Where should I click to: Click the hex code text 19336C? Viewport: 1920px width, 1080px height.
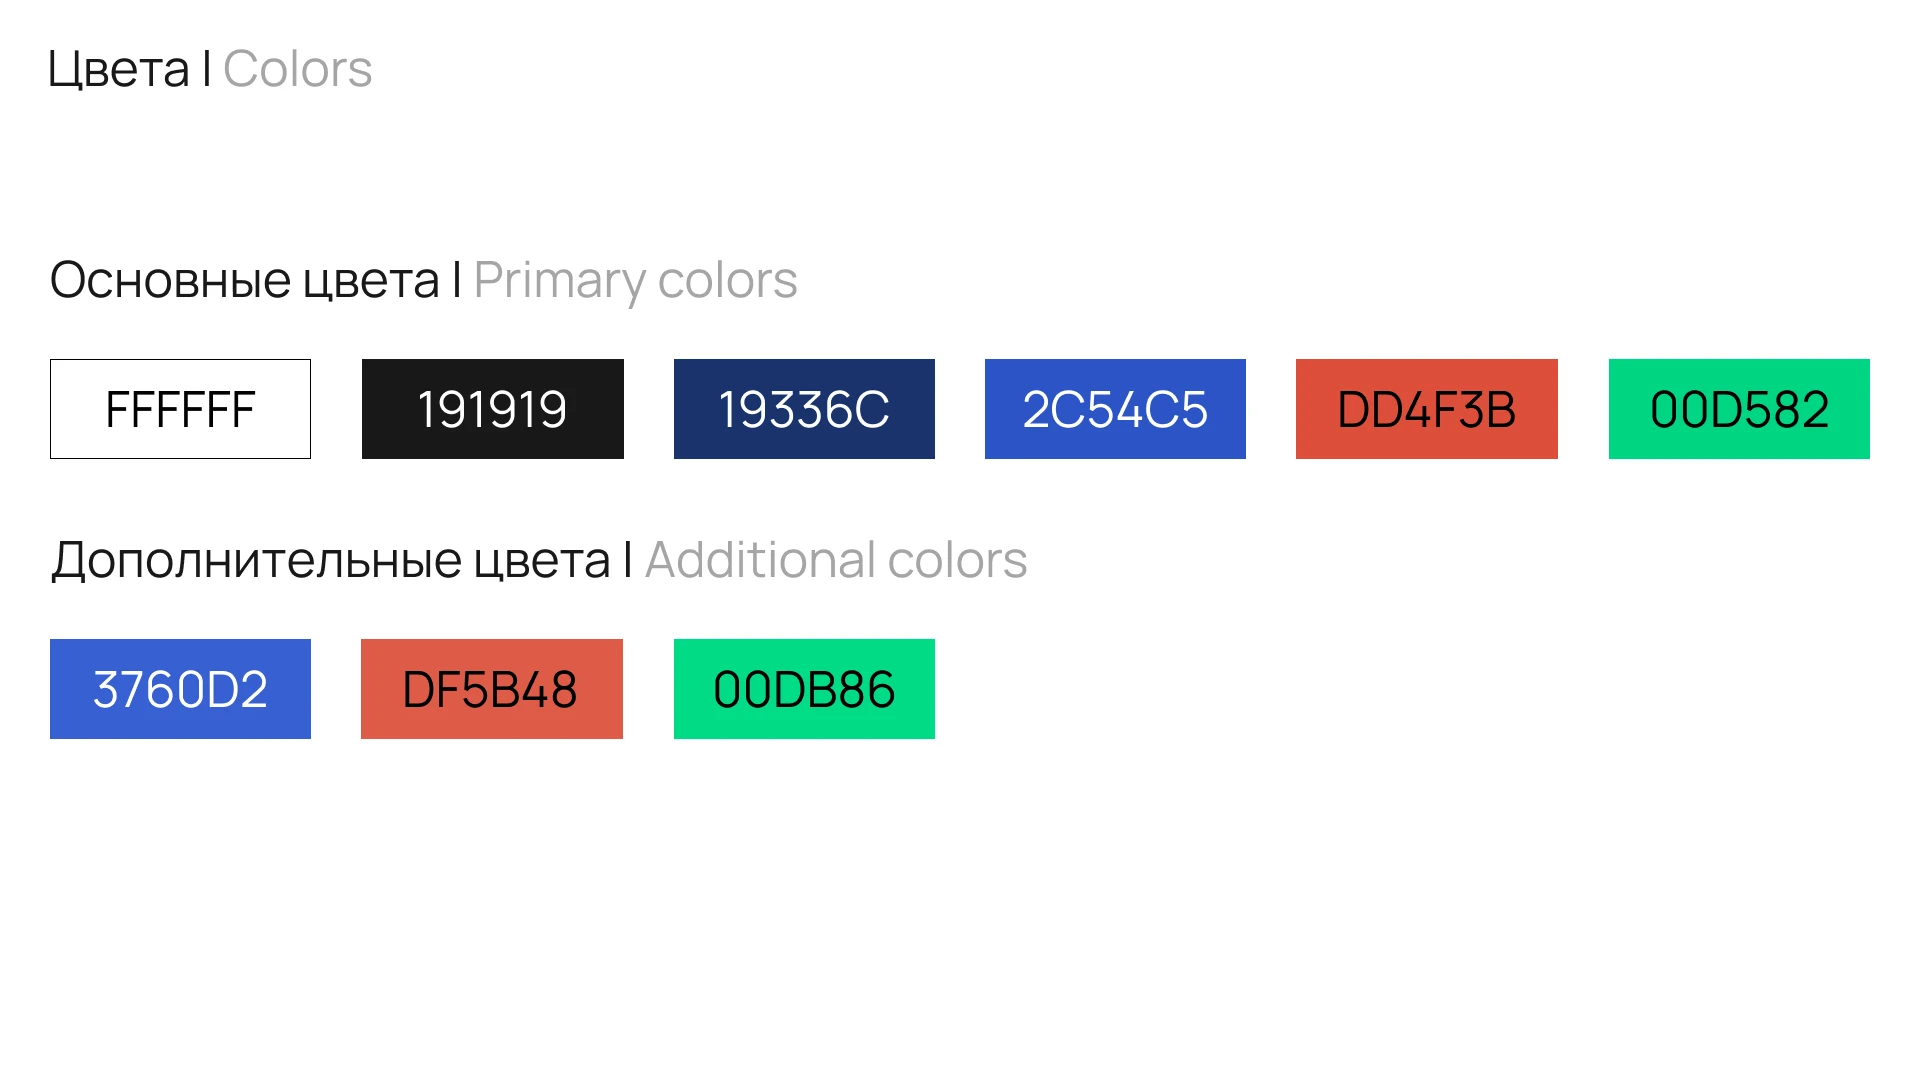click(x=804, y=409)
